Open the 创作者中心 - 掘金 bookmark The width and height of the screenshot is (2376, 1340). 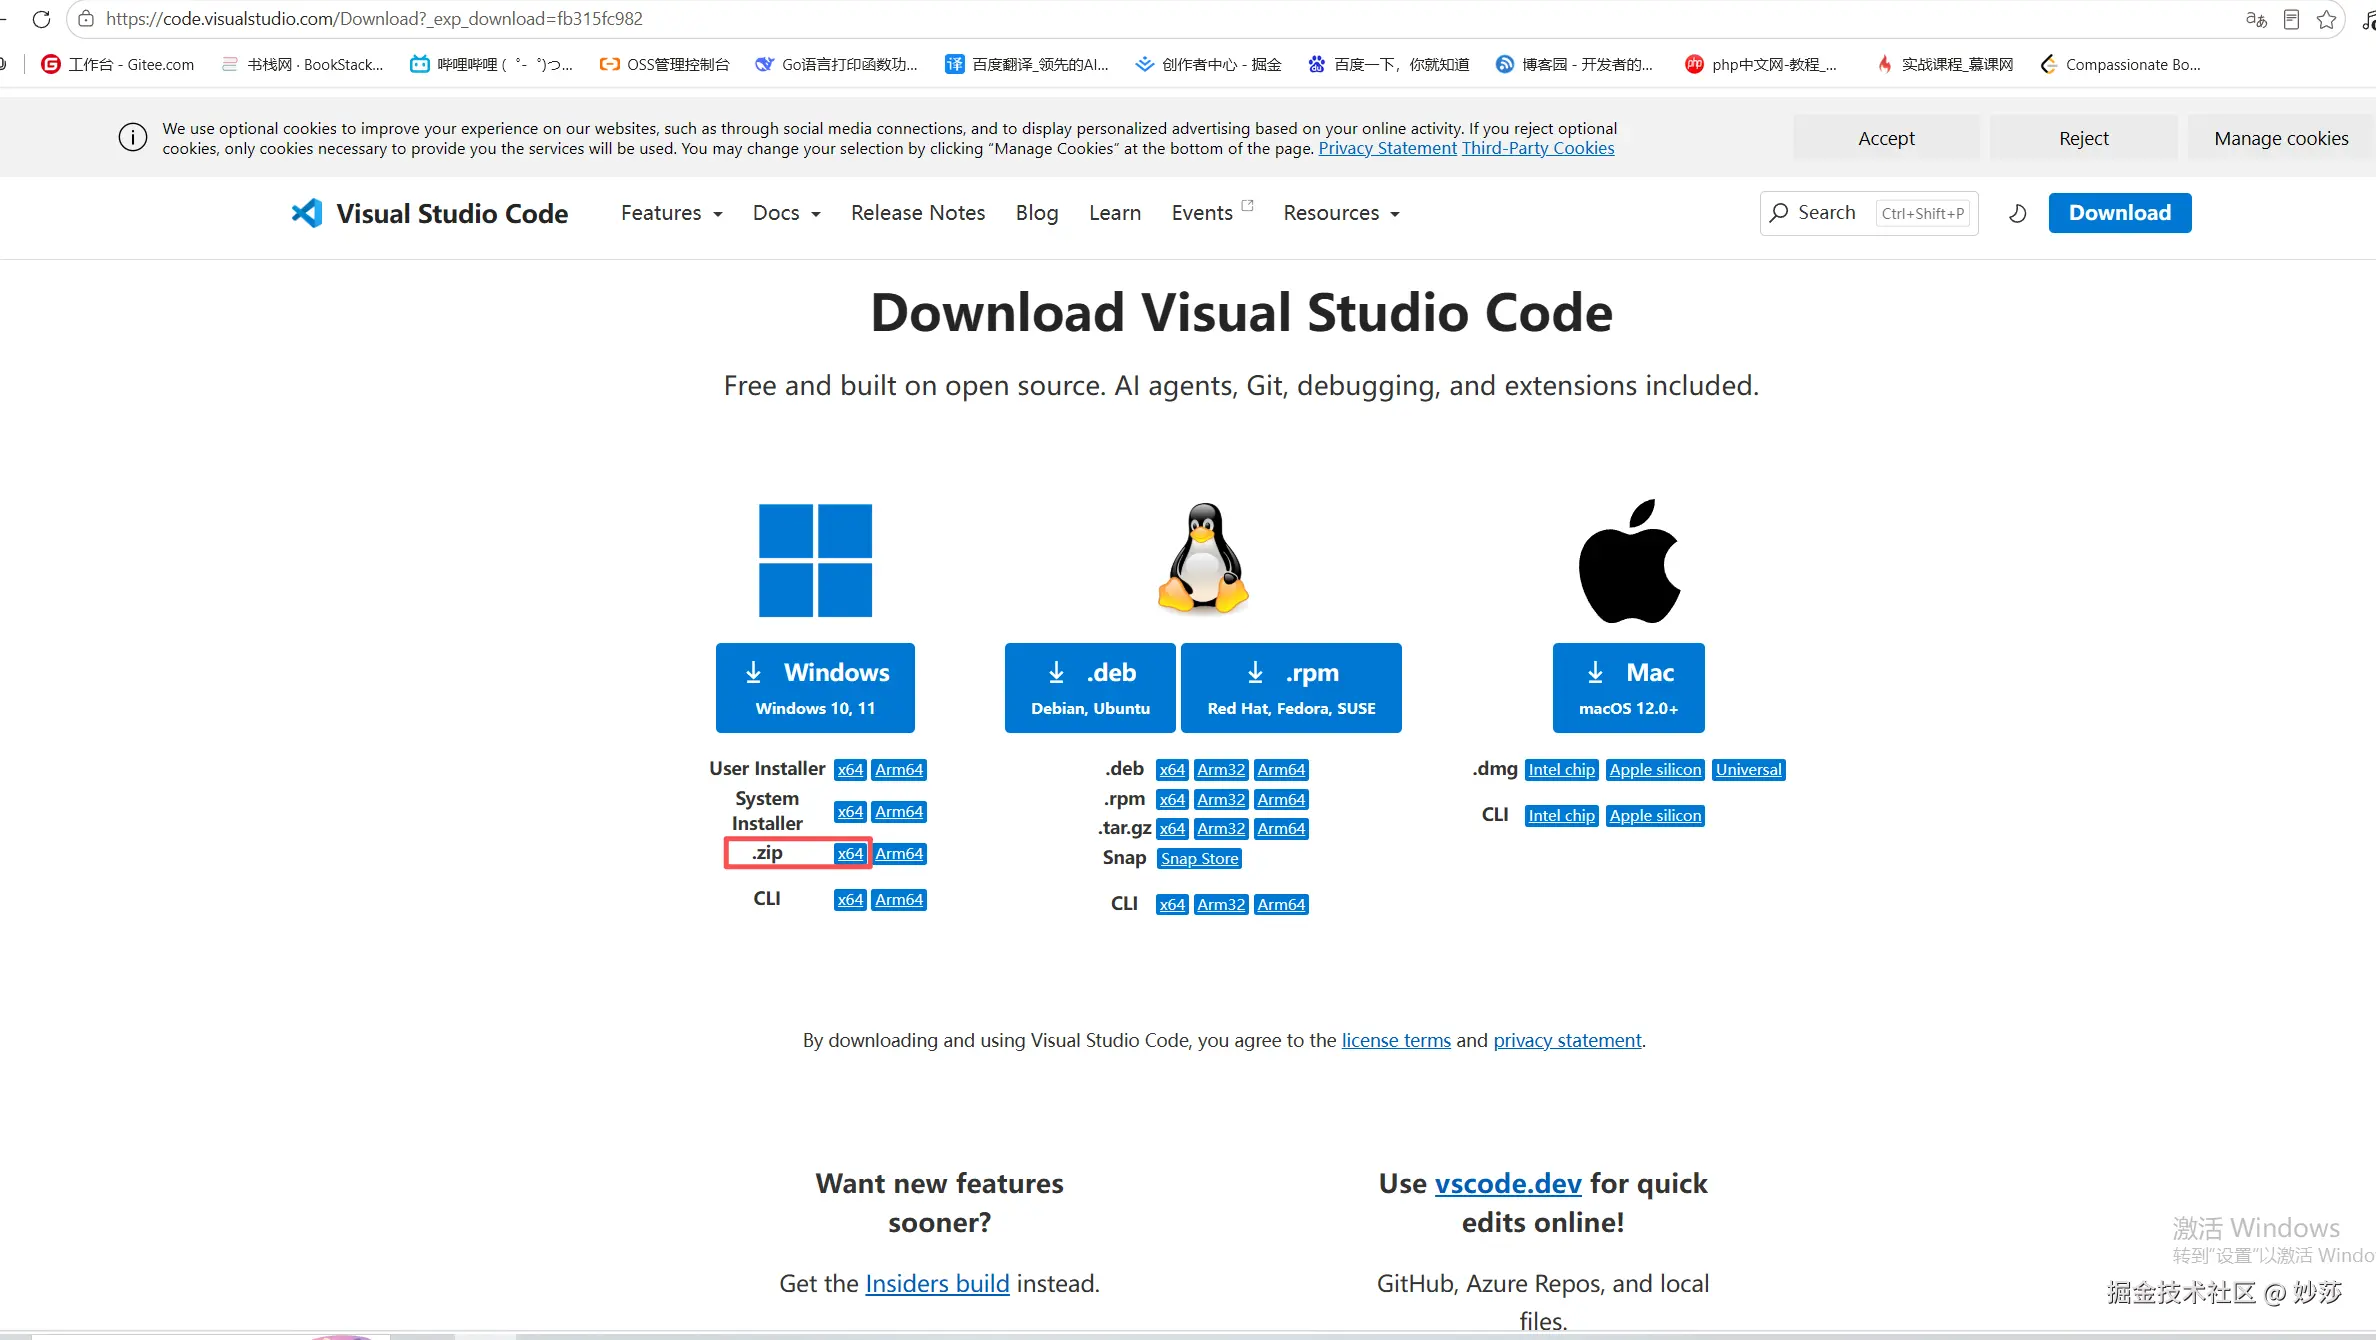click(1208, 64)
